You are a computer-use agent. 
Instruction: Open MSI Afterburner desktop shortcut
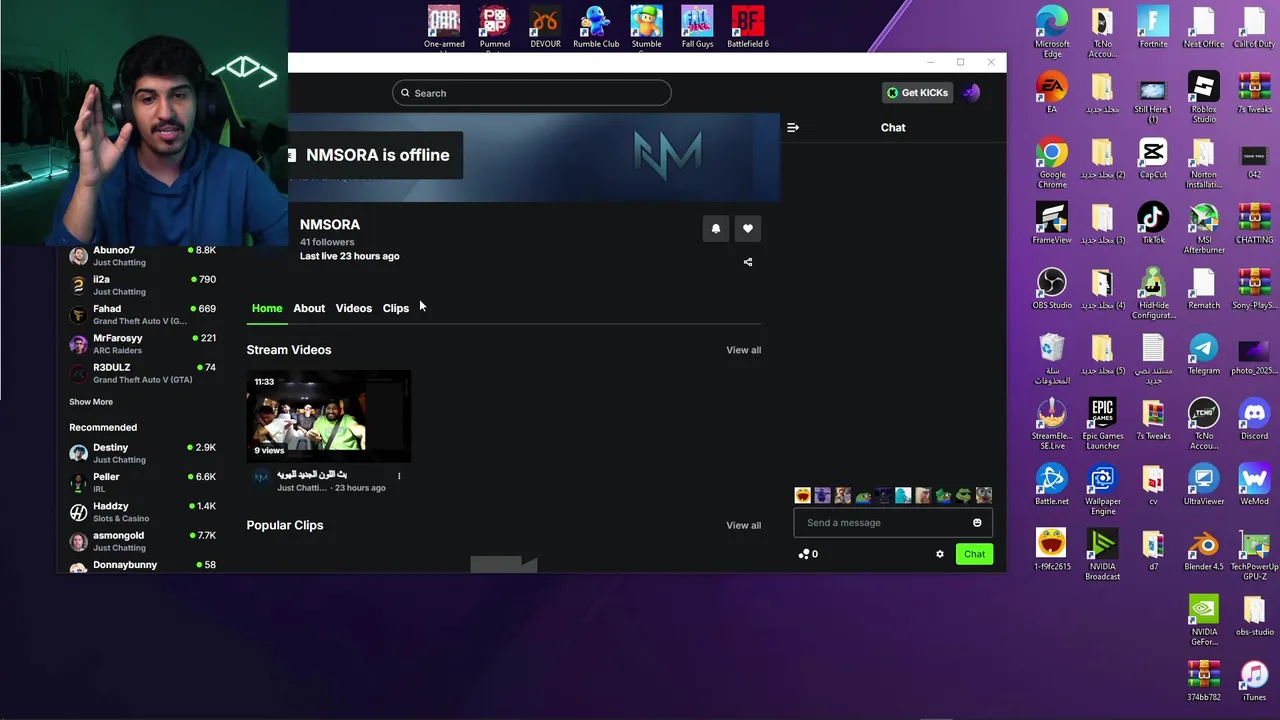coord(1204,228)
